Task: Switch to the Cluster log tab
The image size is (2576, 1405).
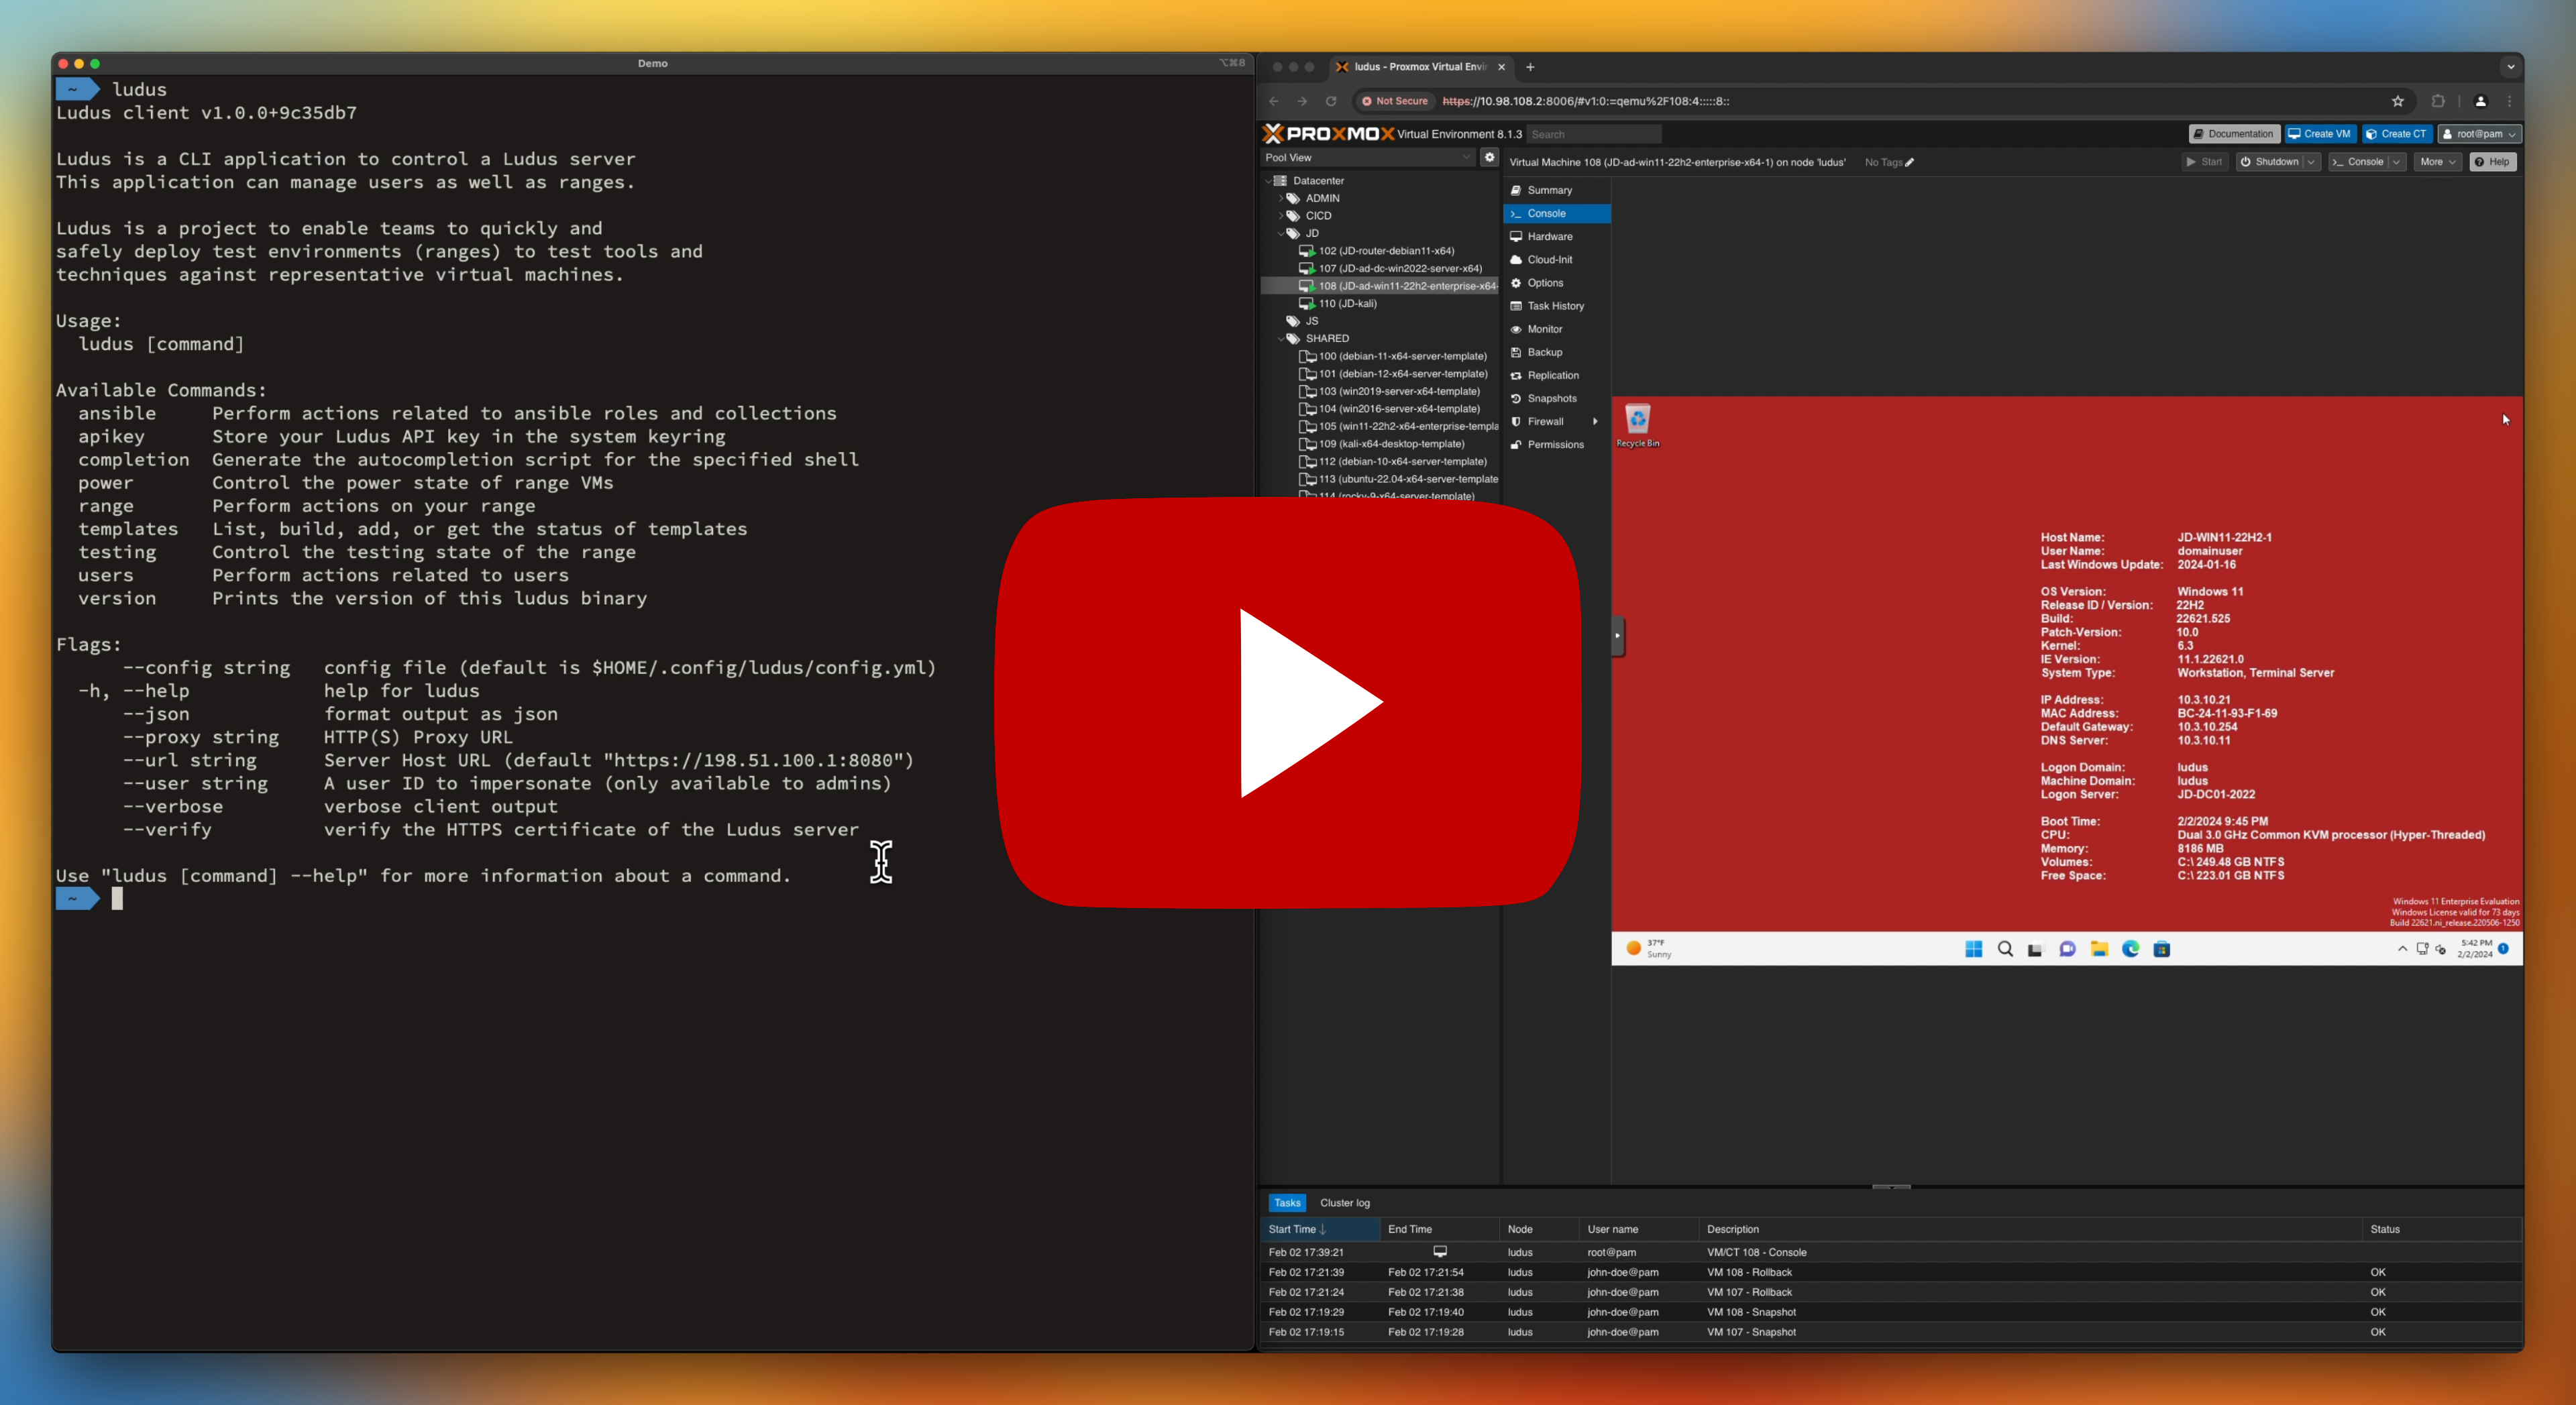Action: 1344,1203
